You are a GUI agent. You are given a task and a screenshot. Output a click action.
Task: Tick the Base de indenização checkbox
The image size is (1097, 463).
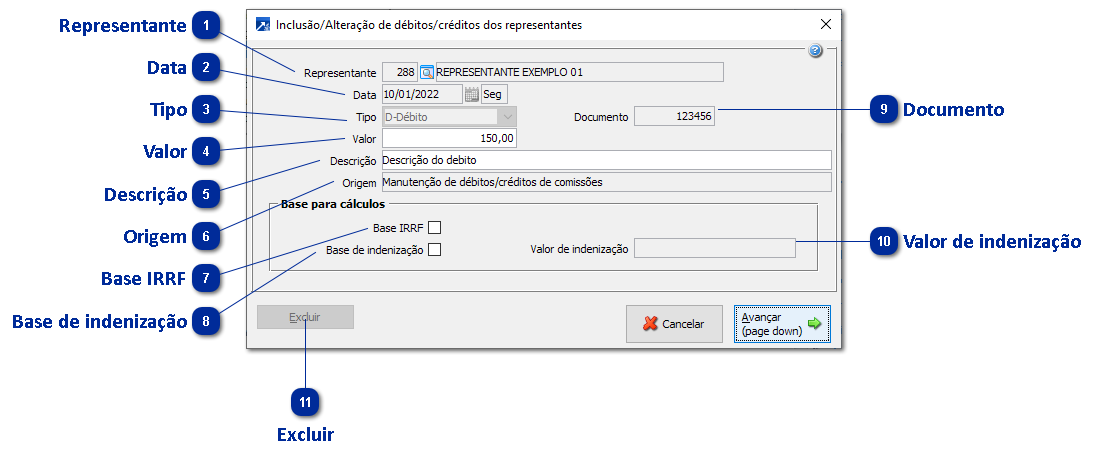pos(434,250)
